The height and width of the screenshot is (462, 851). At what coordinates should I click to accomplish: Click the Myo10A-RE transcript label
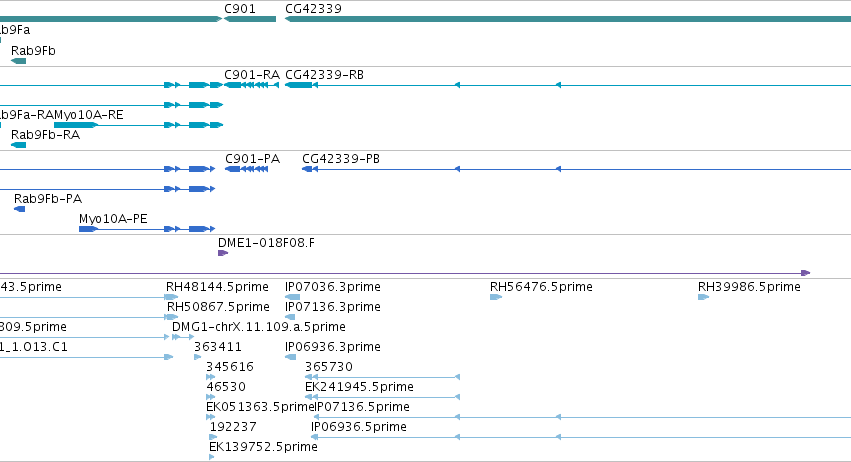[x=88, y=115]
